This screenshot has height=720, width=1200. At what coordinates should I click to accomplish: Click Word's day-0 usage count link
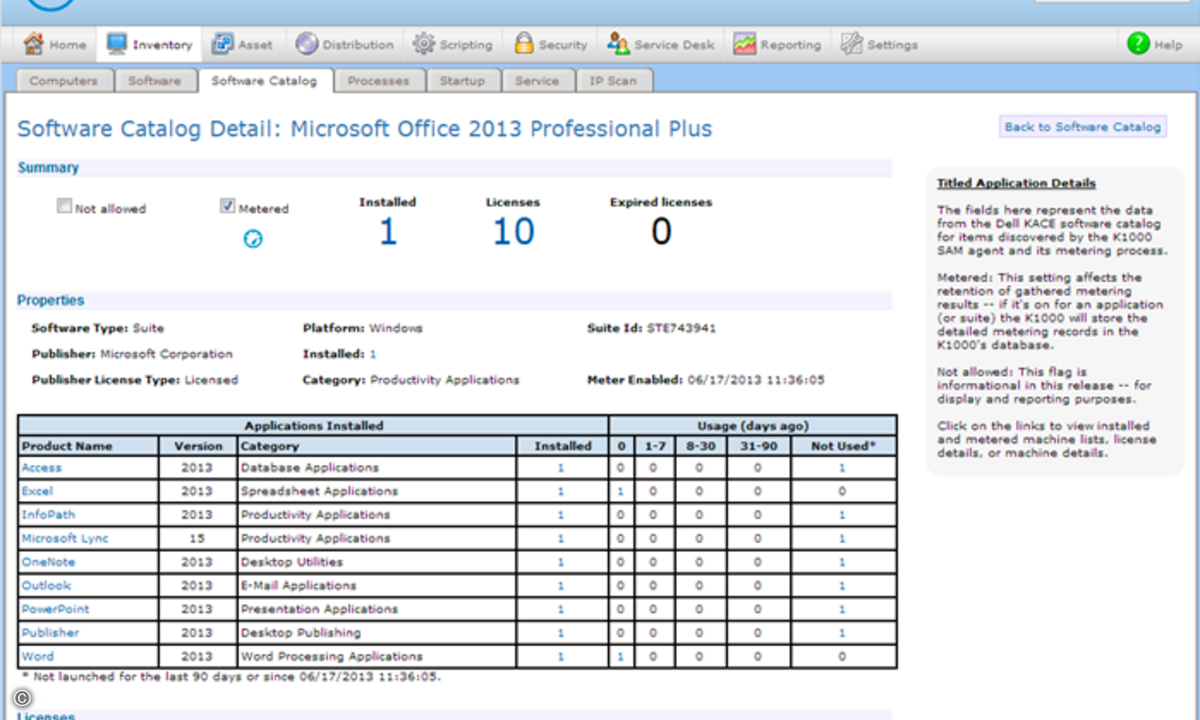click(620, 657)
